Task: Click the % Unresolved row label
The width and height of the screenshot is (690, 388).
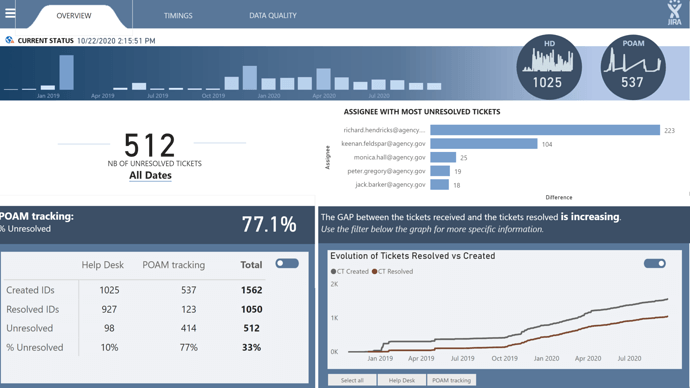Action: point(35,348)
